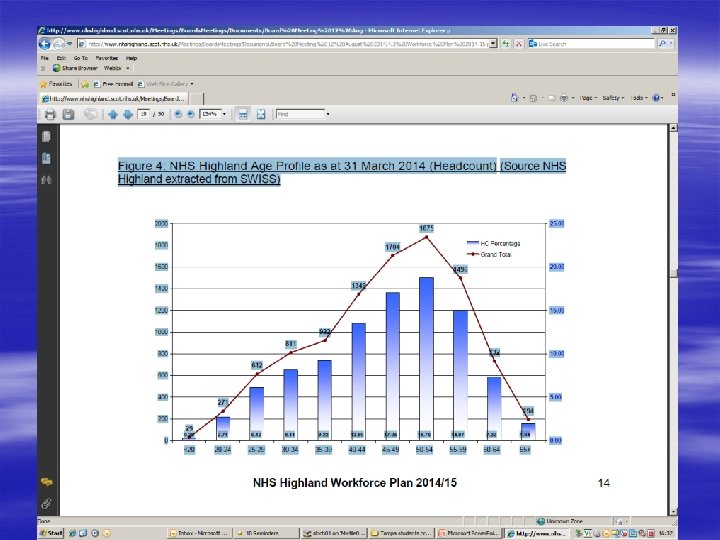Image resolution: width=720 pixels, height=540 pixels.
Task: Open the Favorites menu in menu bar
Action: click(107, 58)
